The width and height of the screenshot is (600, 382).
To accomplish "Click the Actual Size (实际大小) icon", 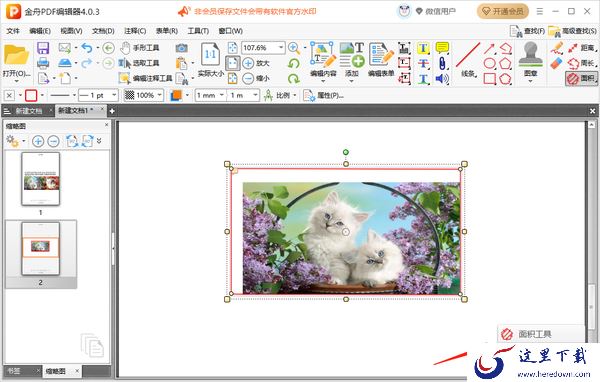I will pyautogui.click(x=210, y=60).
